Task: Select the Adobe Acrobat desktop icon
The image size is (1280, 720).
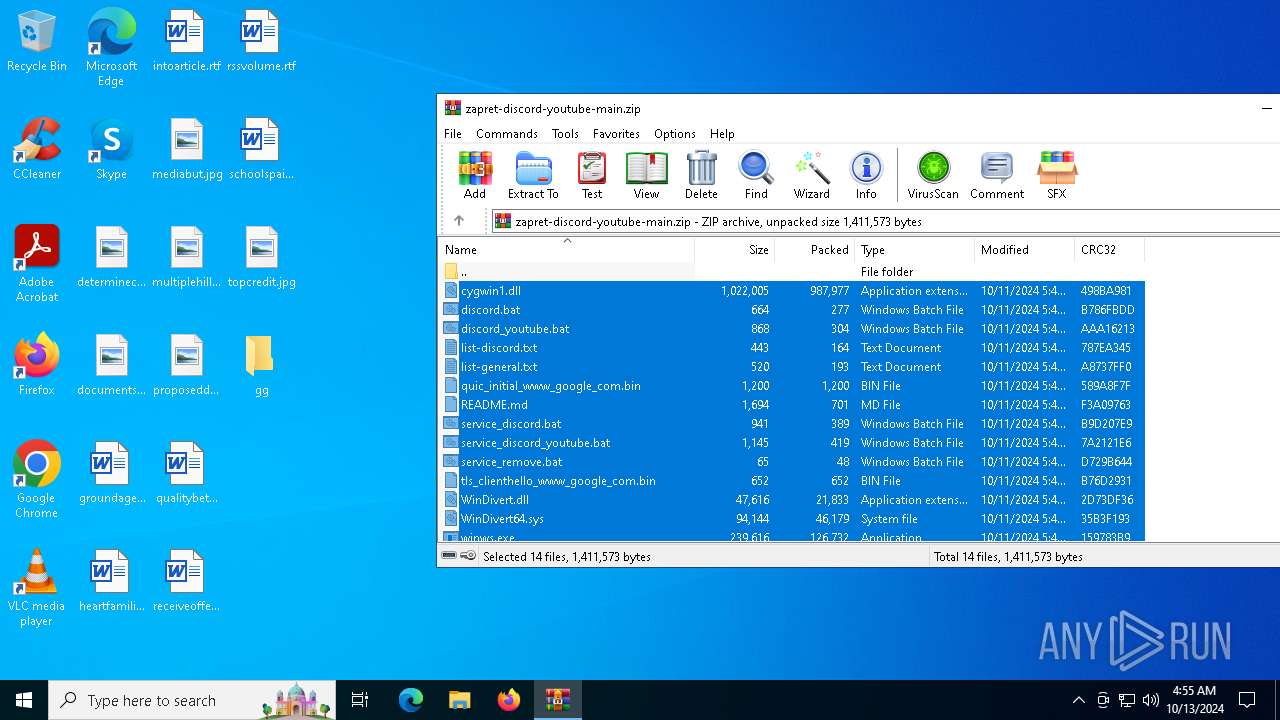Action: [x=37, y=263]
